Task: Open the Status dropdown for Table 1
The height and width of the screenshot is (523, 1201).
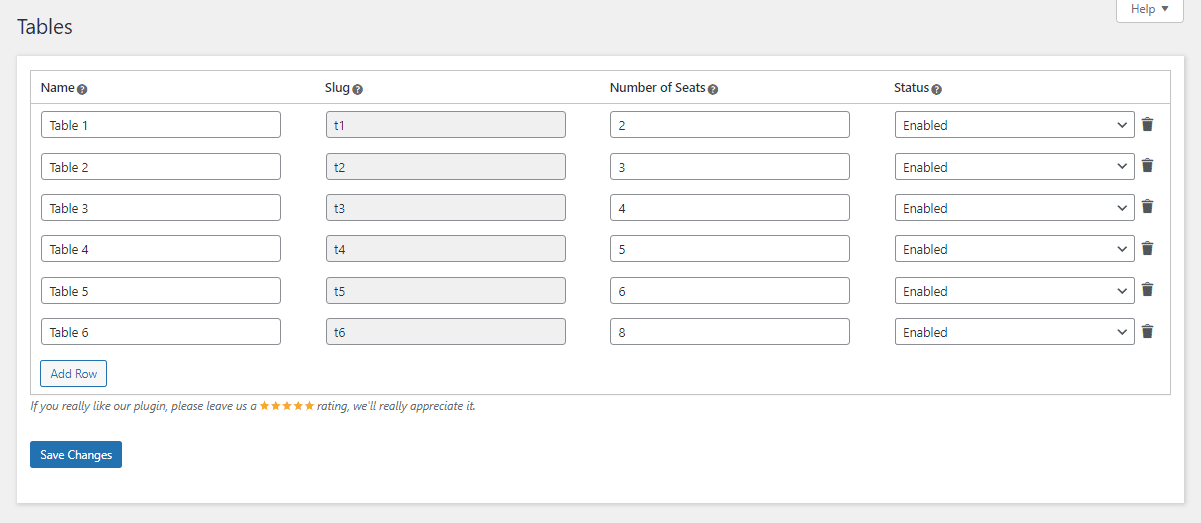Action: pos(1014,125)
